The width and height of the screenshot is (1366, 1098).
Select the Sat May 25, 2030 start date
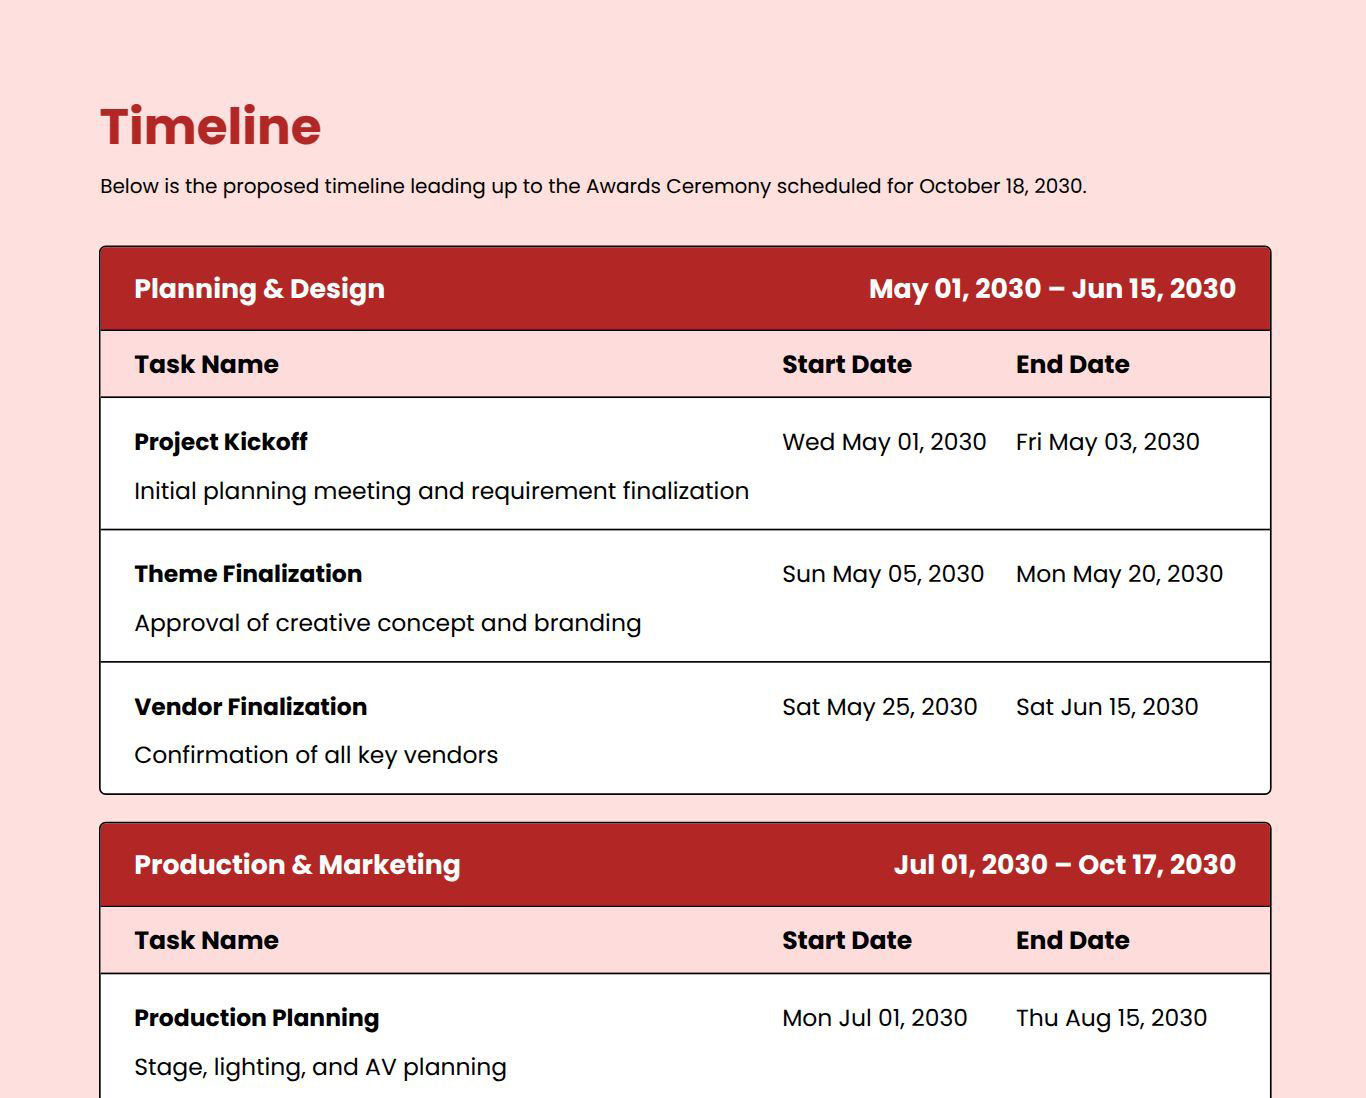879,707
